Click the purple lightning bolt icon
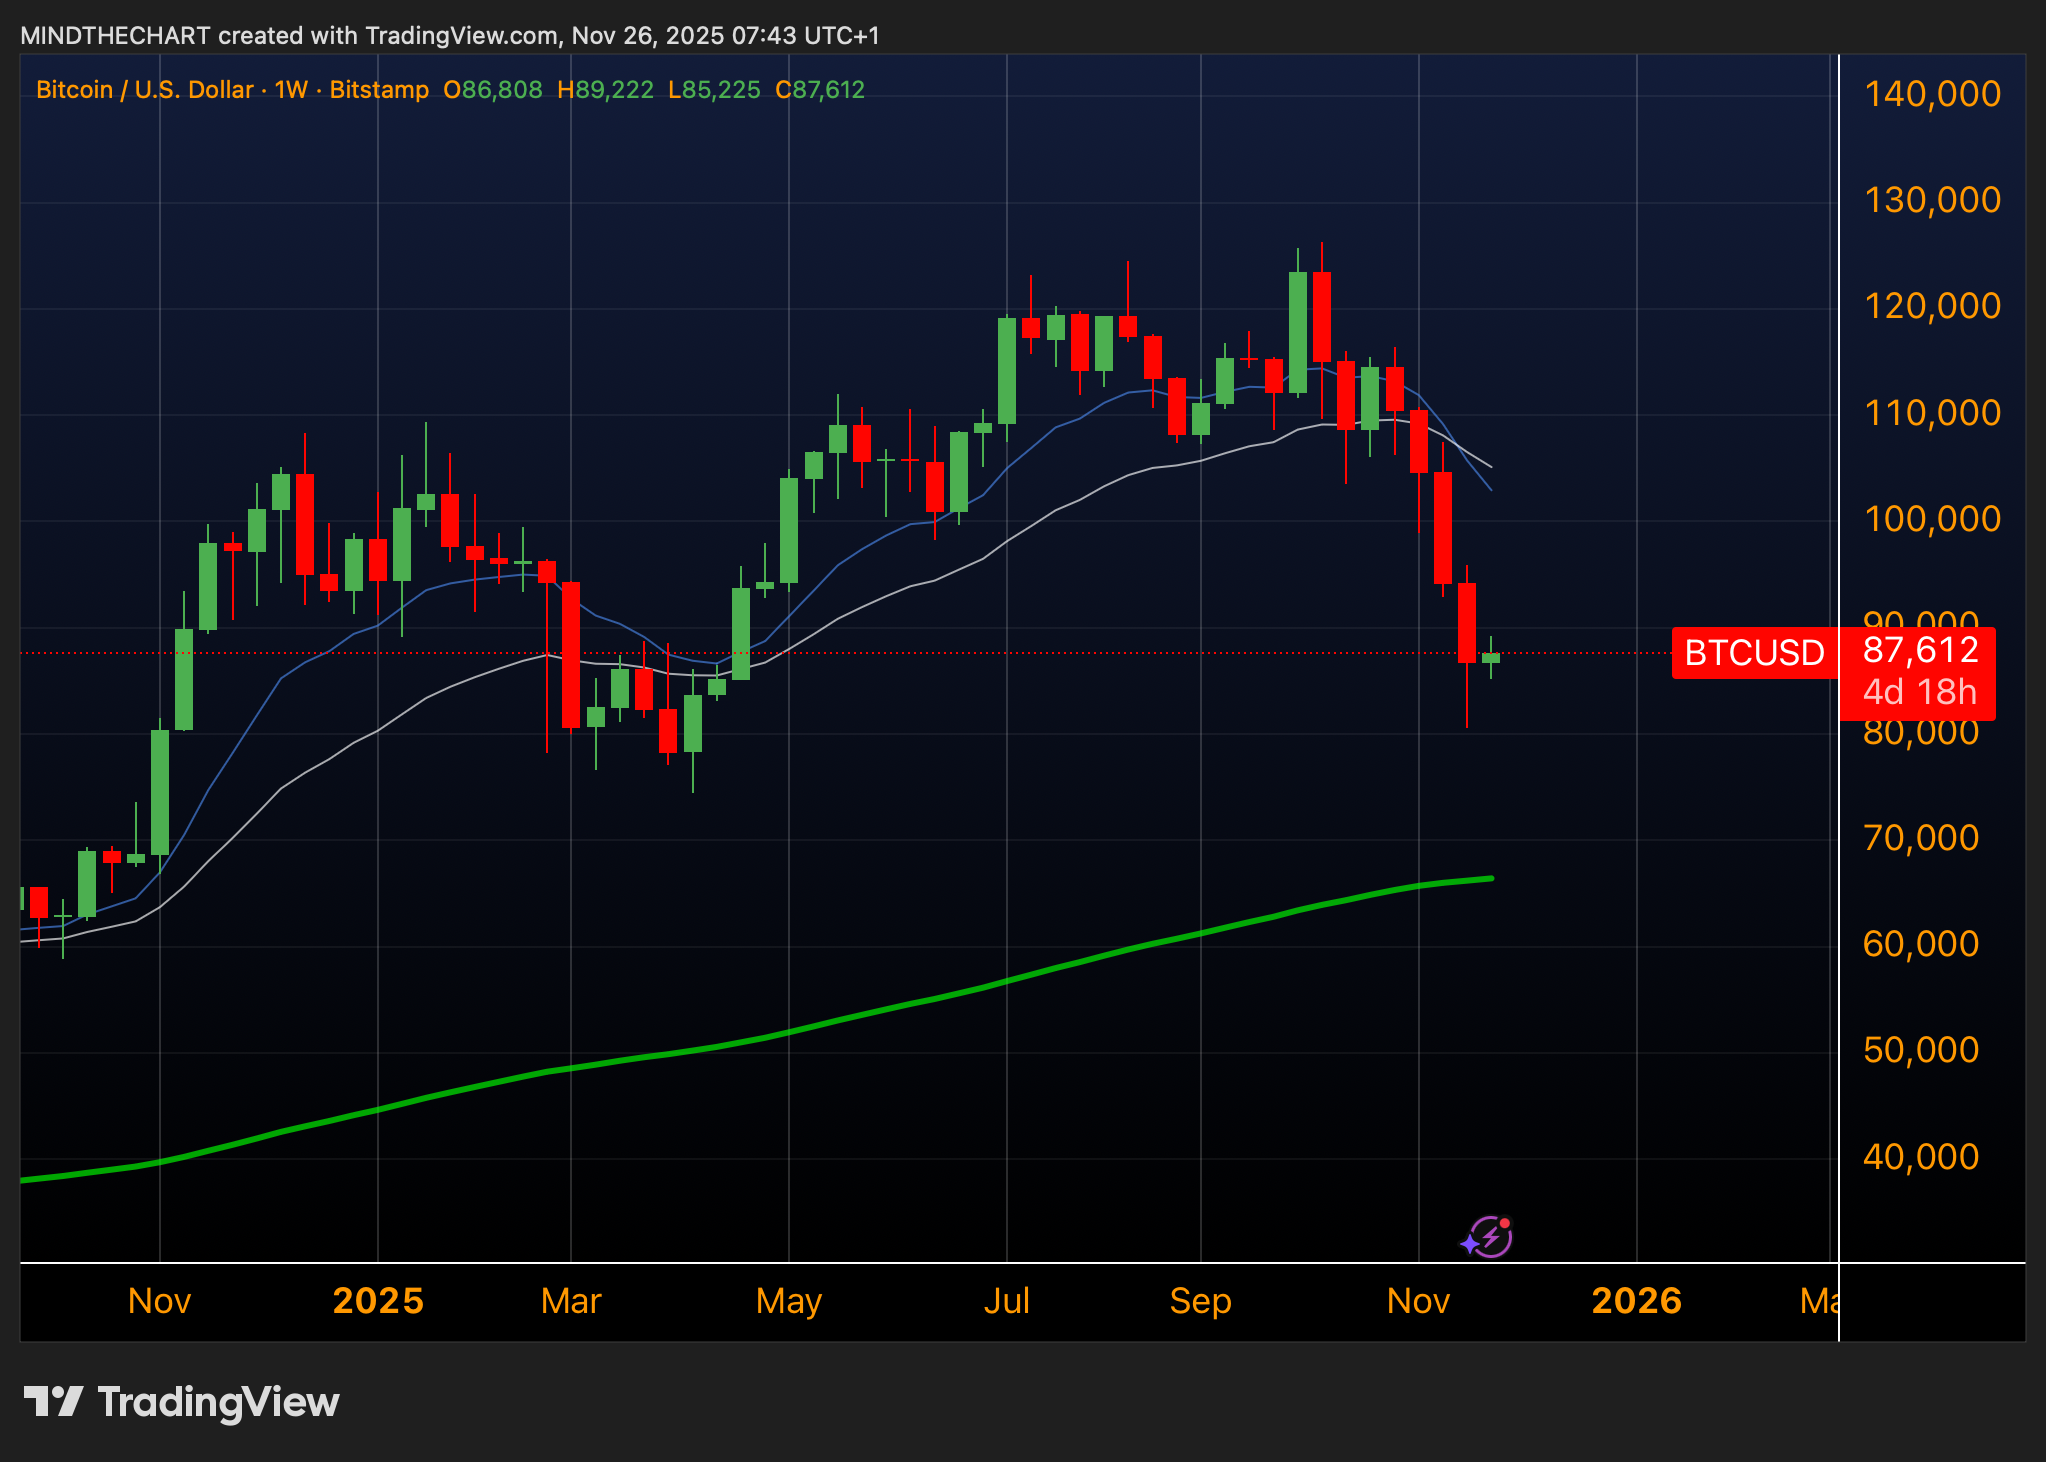The width and height of the screenshot is (2046, 1462). (1489, 1237)
